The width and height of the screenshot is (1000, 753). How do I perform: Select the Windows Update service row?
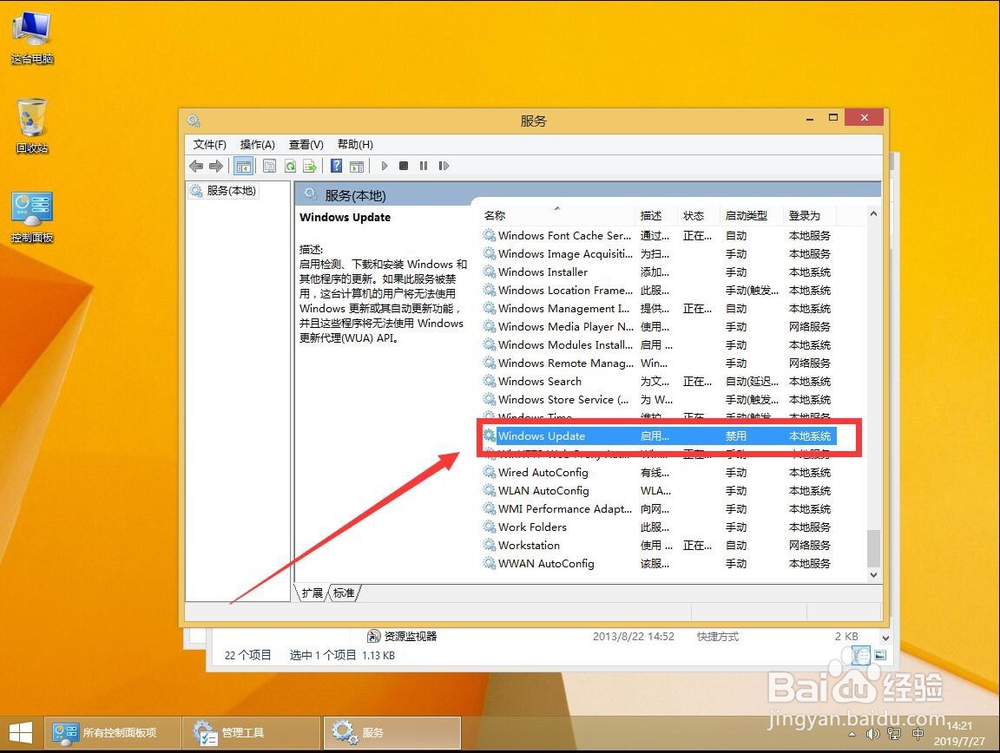pos(658,436)
